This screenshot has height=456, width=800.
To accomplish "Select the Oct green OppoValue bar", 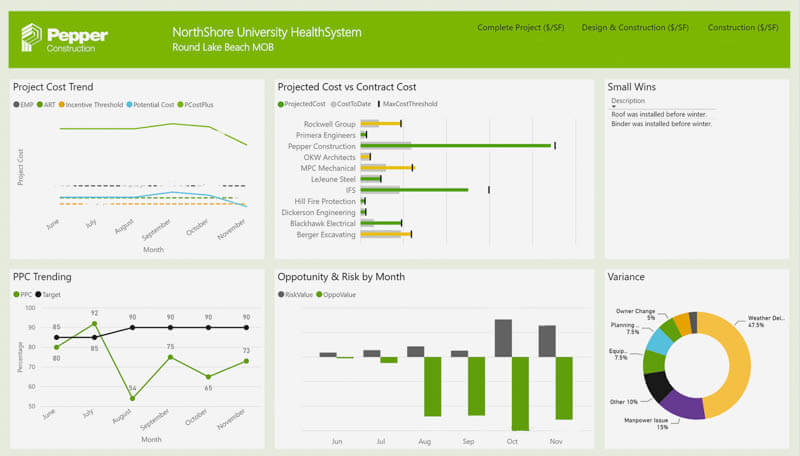I will point(520,394).
